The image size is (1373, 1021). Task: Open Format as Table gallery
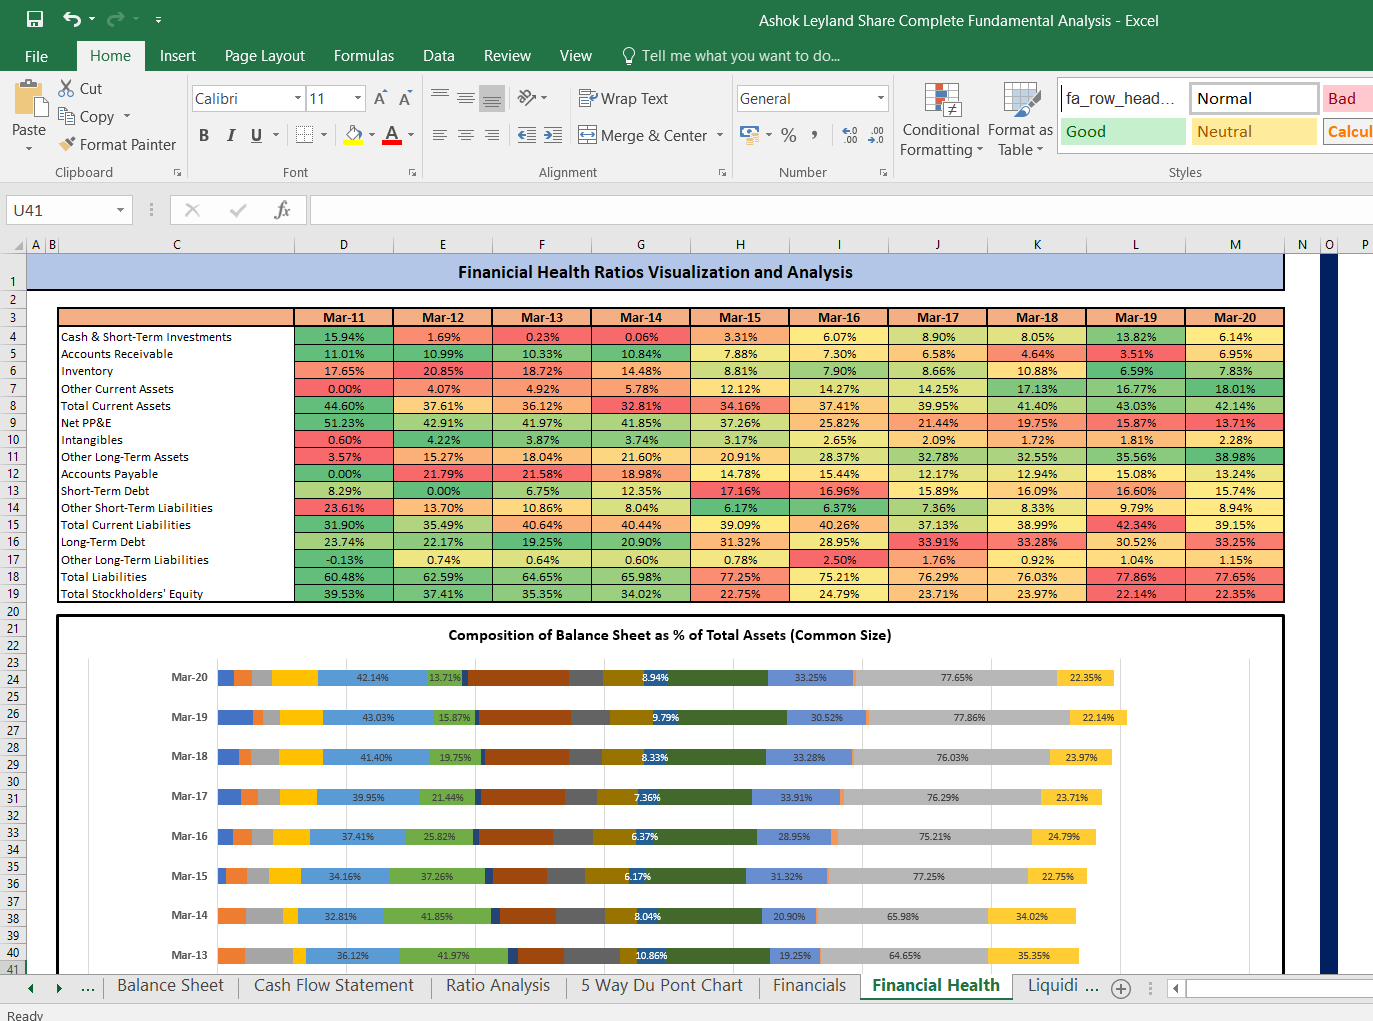tap(1020, 120)
